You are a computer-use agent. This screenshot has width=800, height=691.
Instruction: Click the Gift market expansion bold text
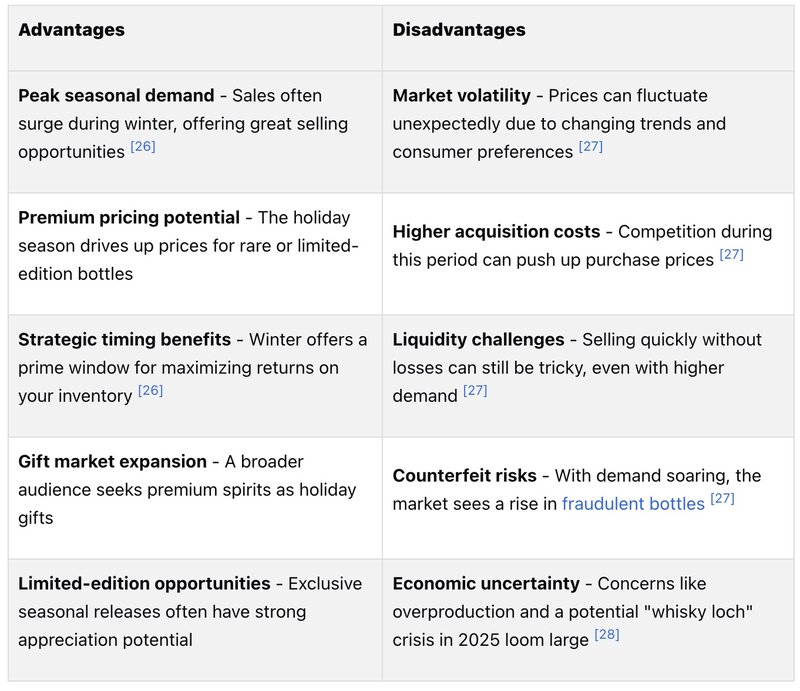pos(110,461)
